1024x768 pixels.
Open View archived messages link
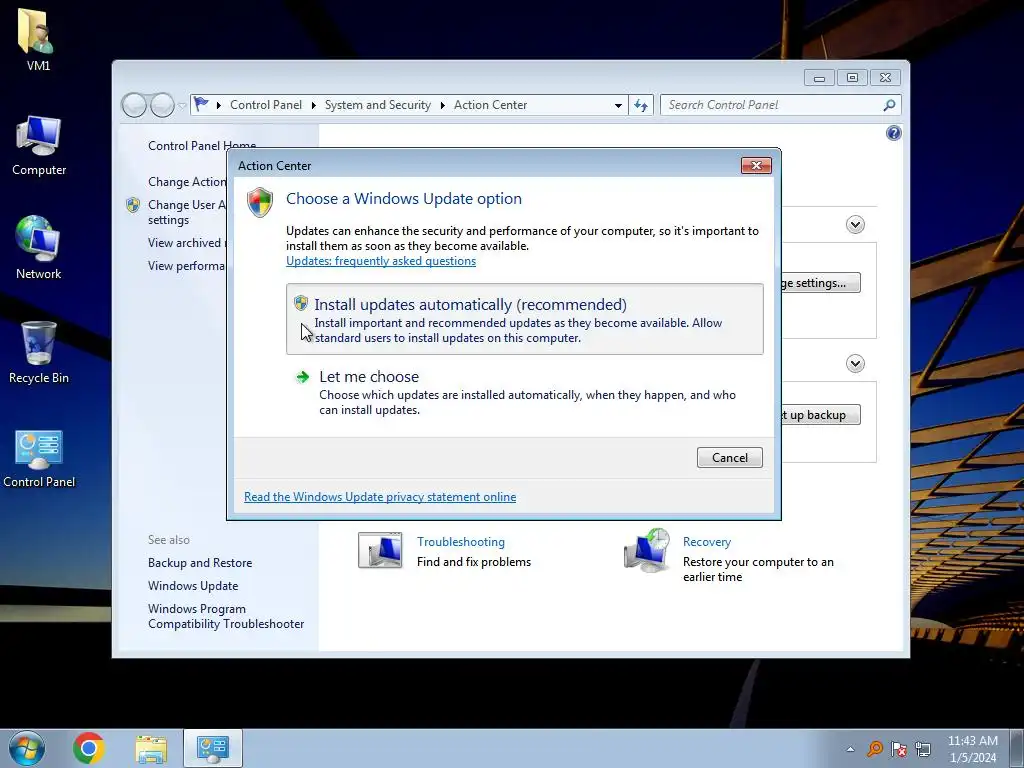coord(187,243)
